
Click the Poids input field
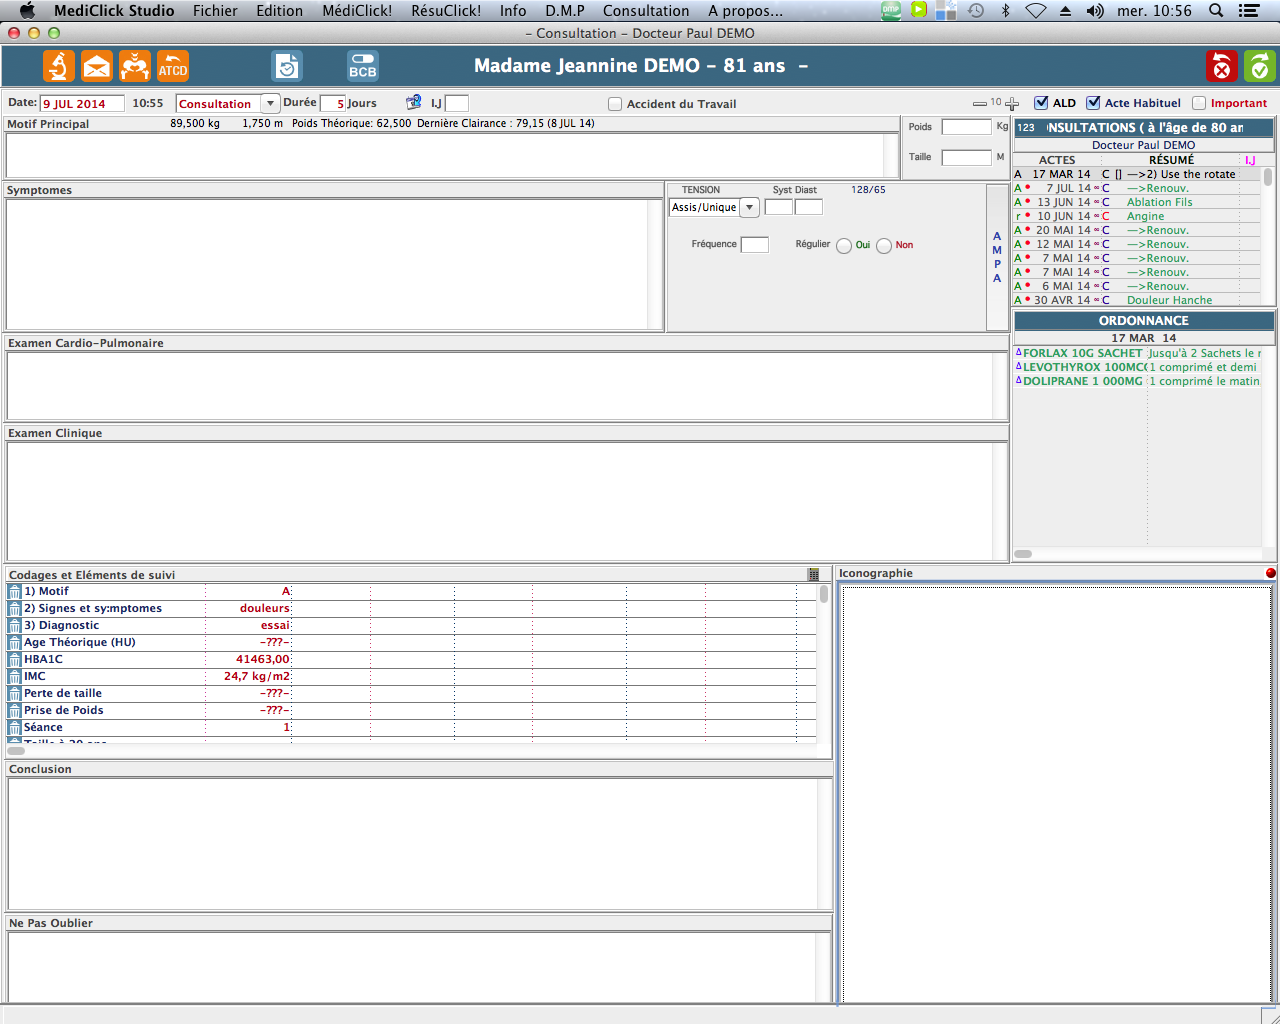click(966, 127)
